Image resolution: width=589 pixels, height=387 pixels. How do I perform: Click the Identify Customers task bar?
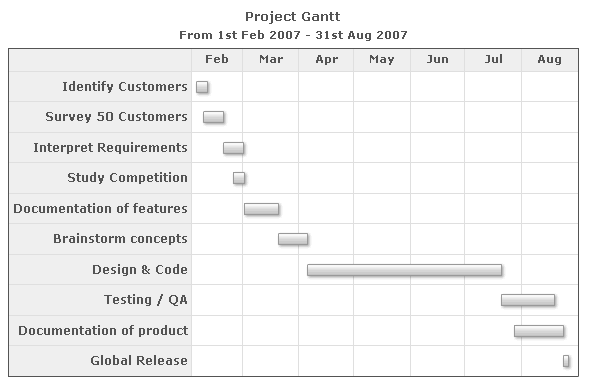click(x=202, y=87)
